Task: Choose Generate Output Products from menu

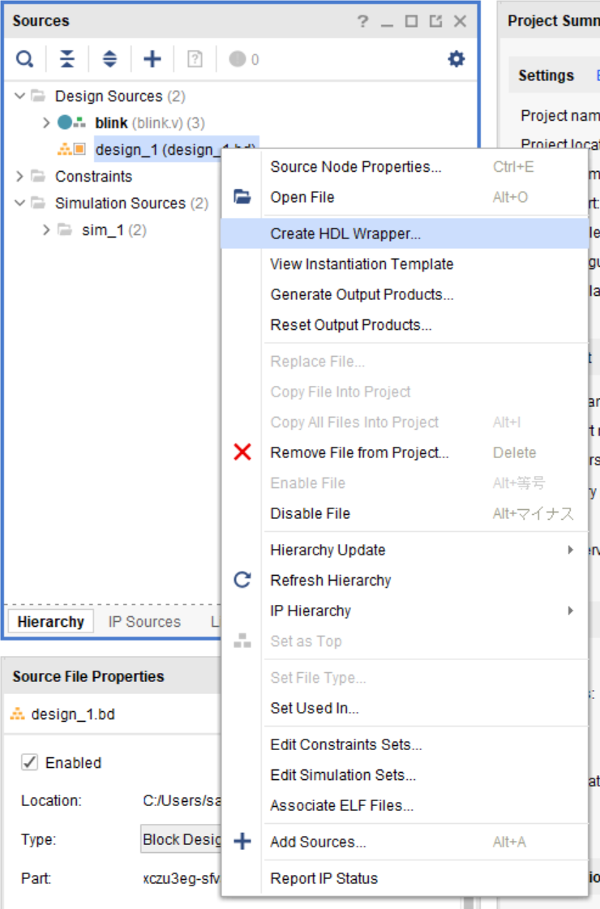Action: tap(361, 295)
